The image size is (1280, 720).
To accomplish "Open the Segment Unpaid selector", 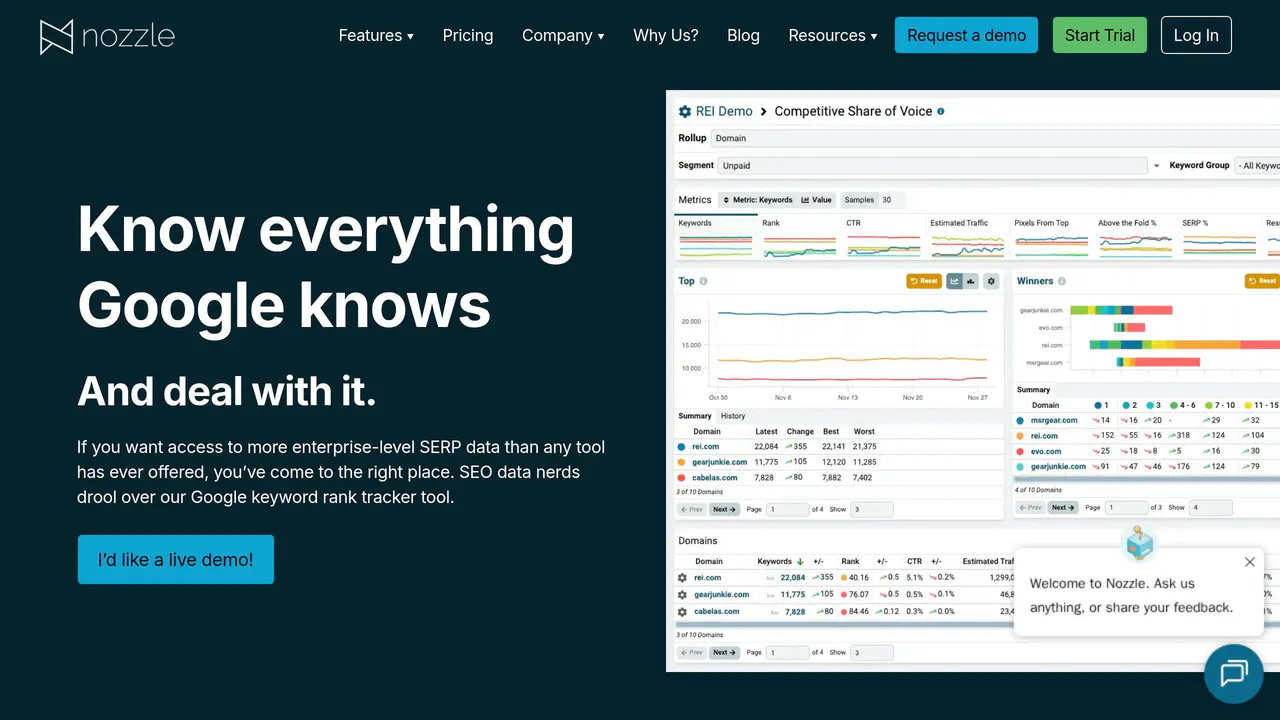I will coord(932,165).
